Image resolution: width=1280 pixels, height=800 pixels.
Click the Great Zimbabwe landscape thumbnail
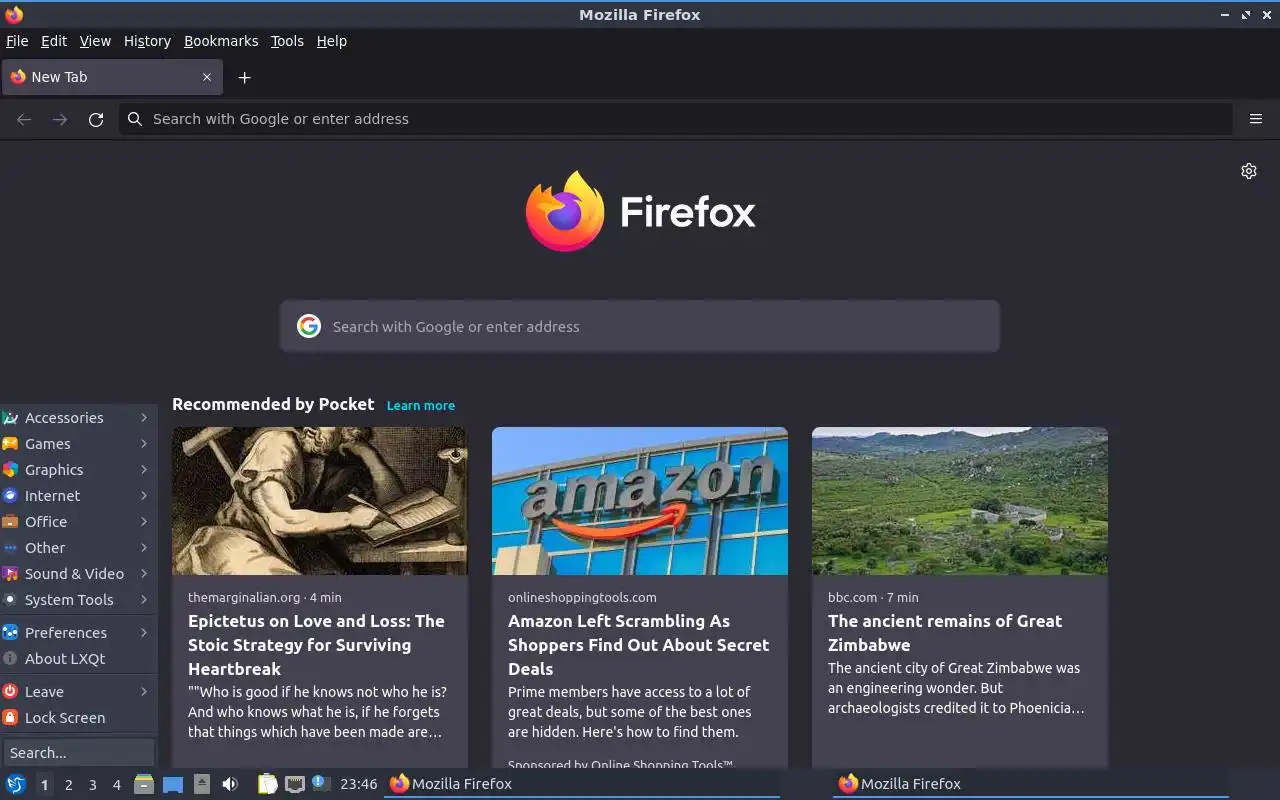pos(960,501)
